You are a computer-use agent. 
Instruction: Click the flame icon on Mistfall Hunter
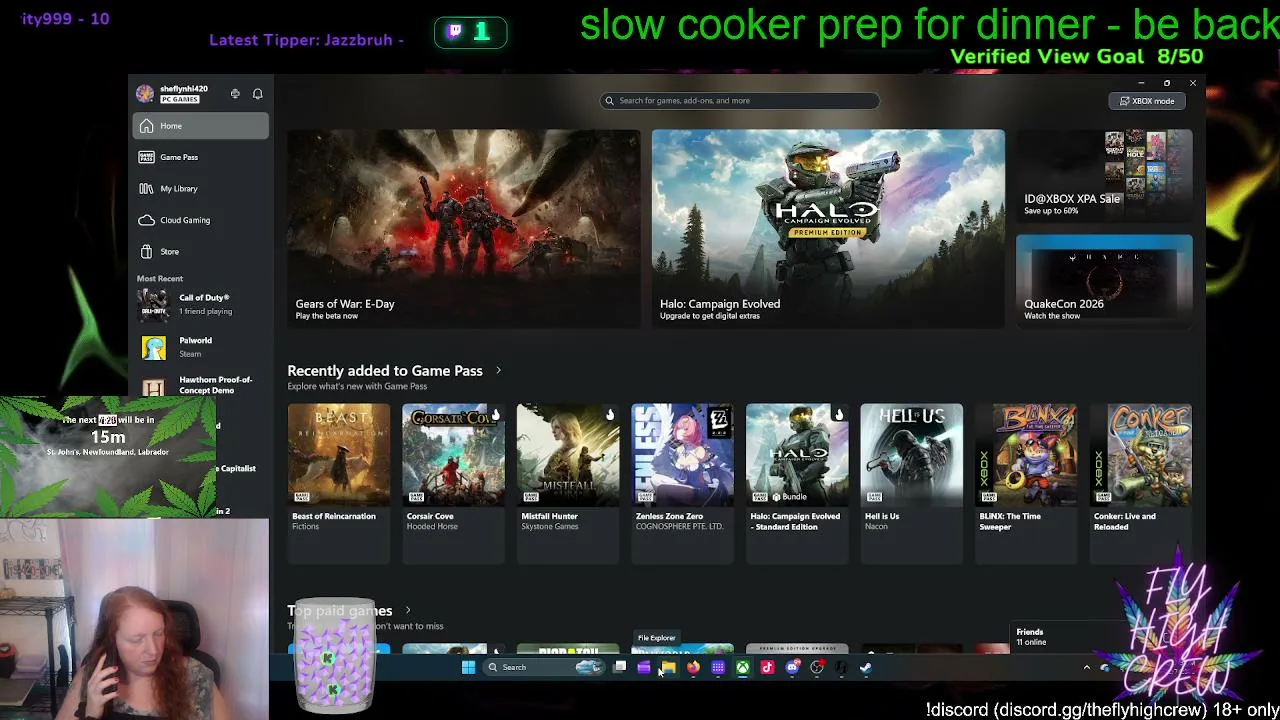(609, 415)
